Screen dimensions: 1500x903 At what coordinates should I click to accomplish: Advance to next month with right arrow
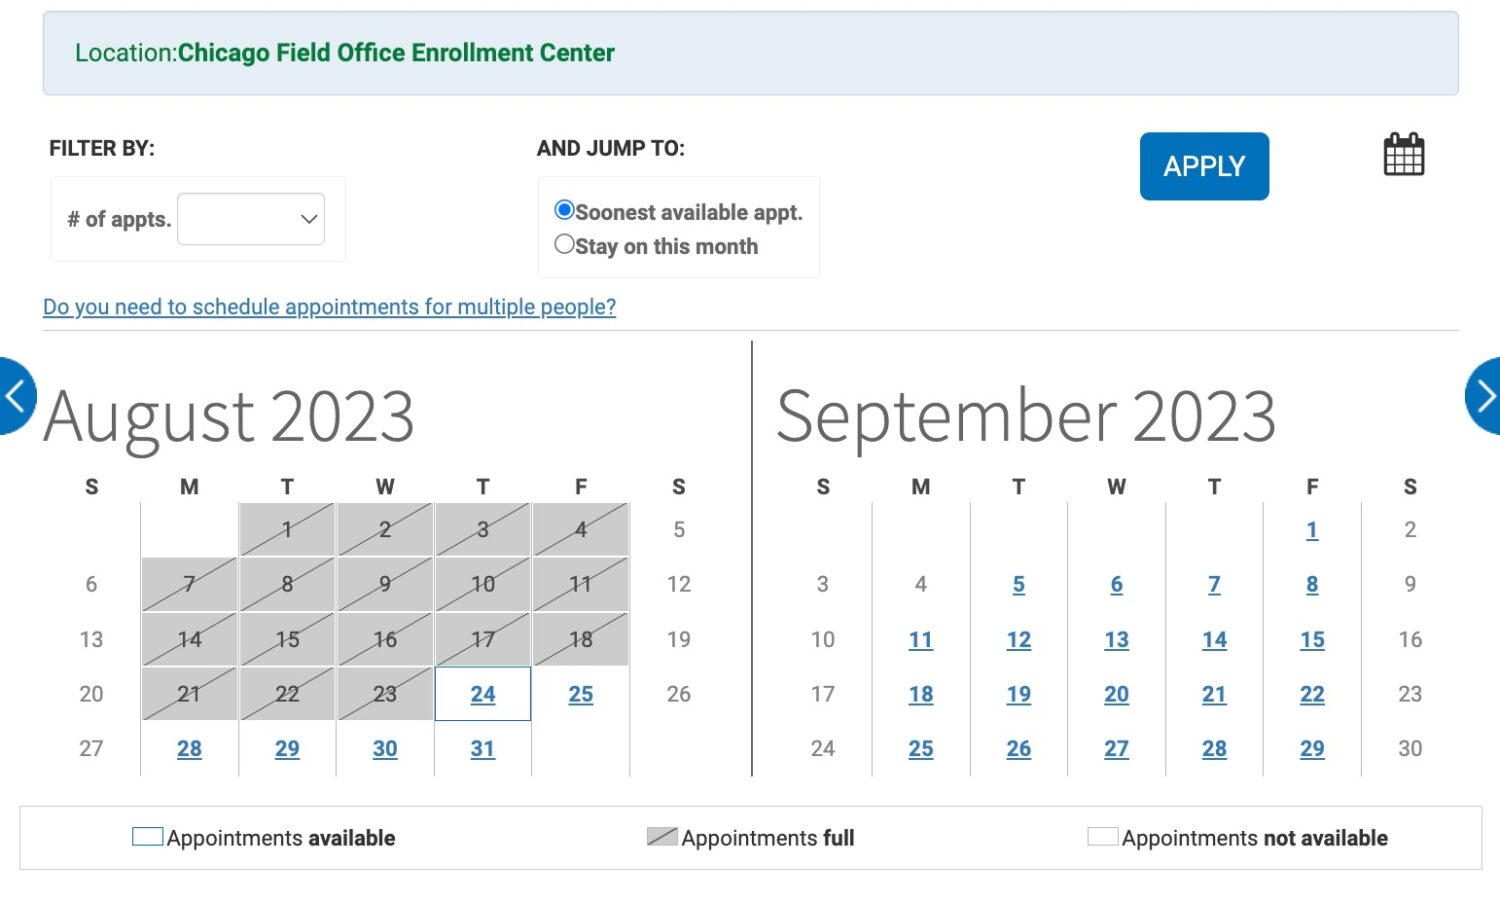click(x=1485, y=396)
